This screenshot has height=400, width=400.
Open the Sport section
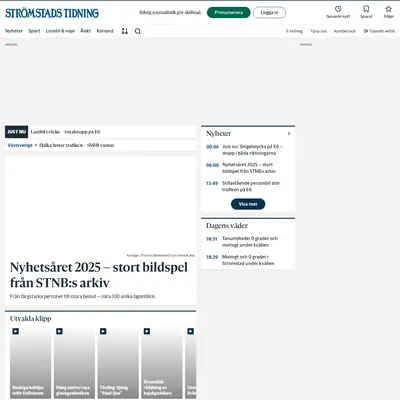pyautogui.click(x=34, y=31)
